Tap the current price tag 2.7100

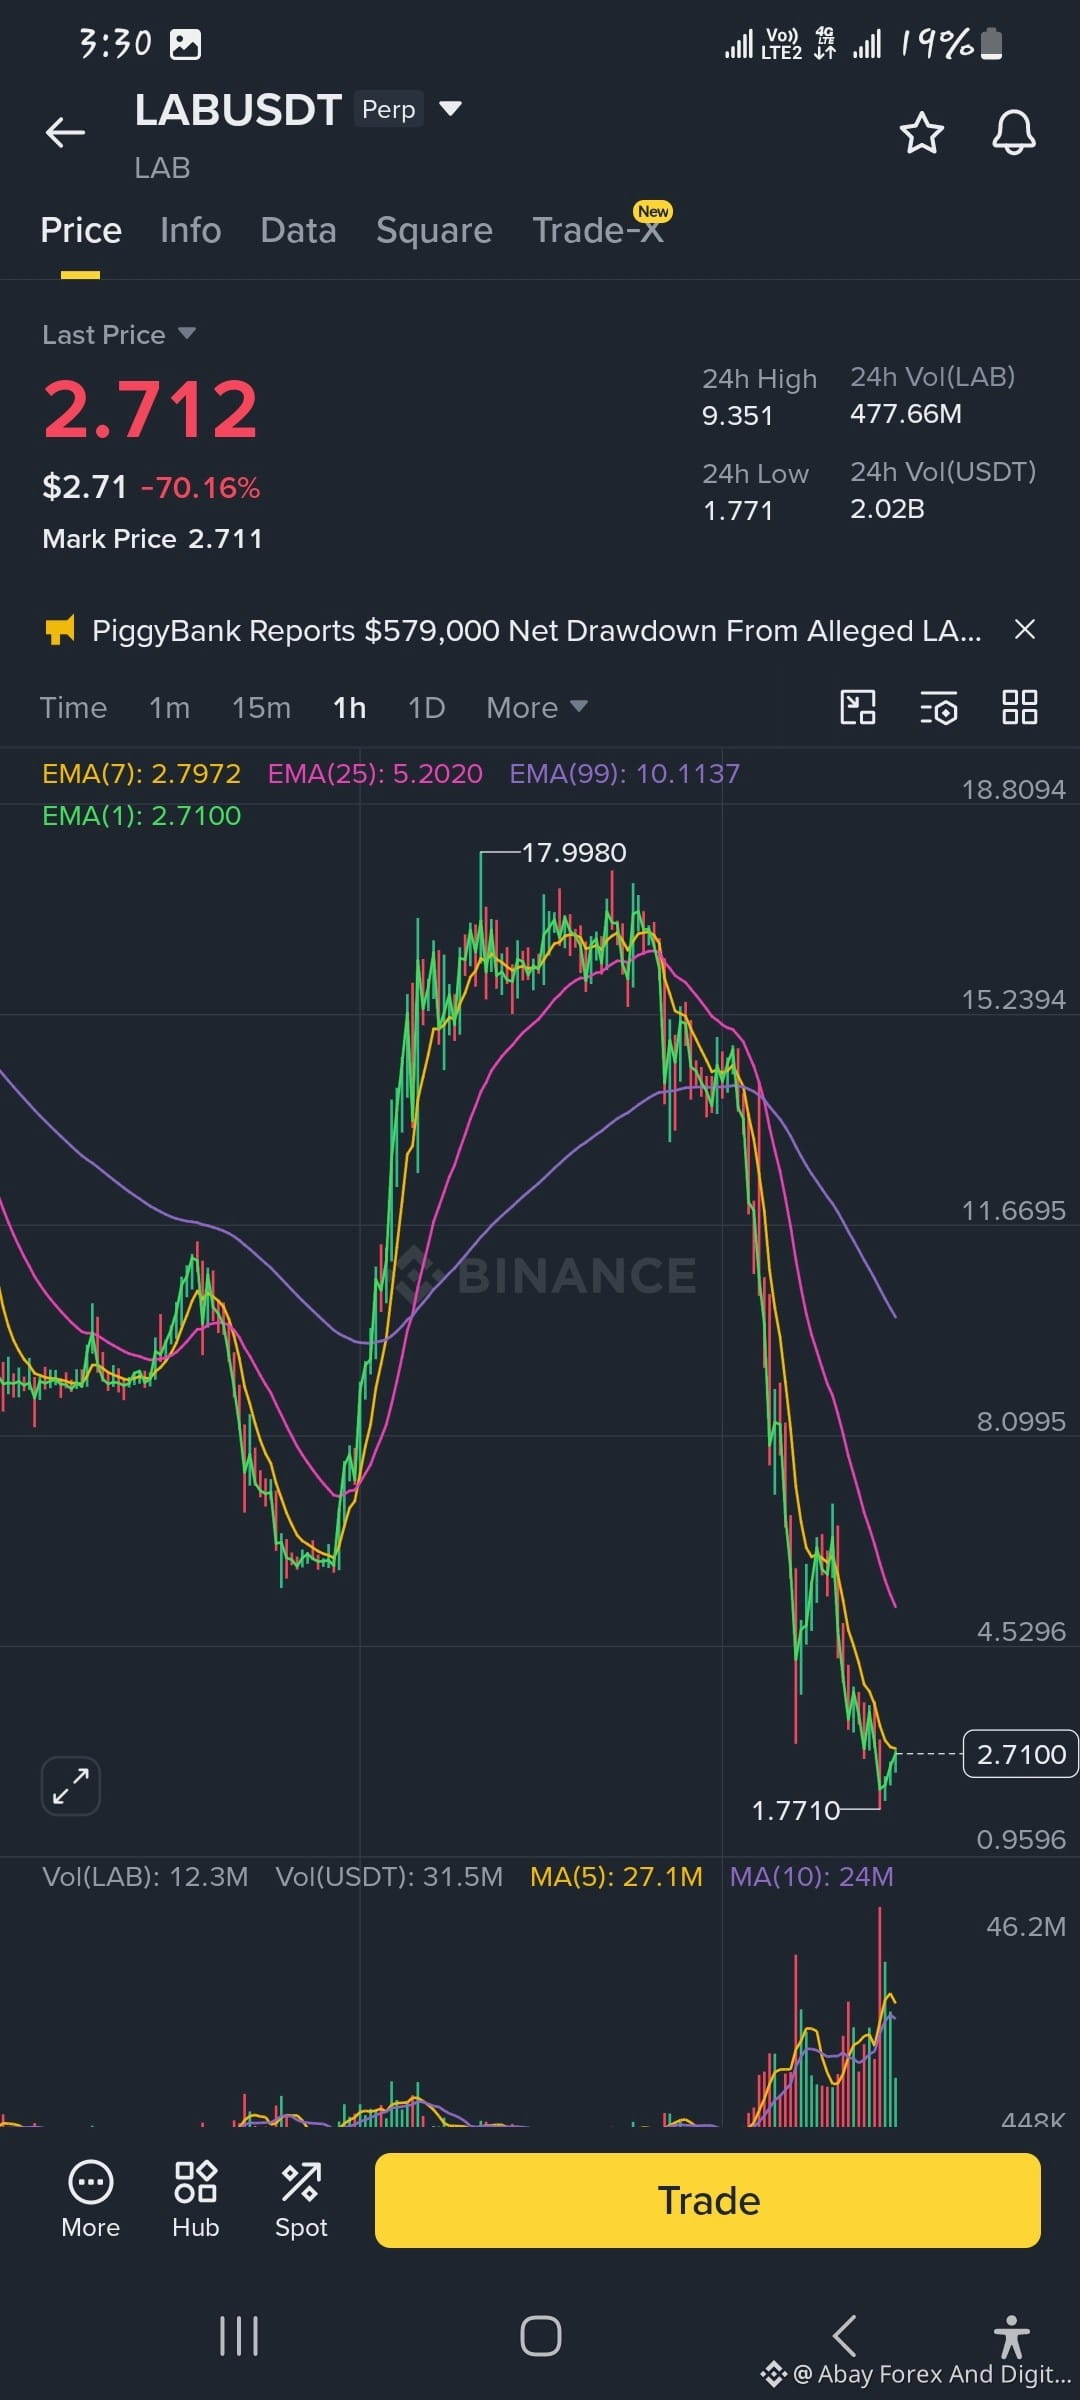click(1020, 1753)
